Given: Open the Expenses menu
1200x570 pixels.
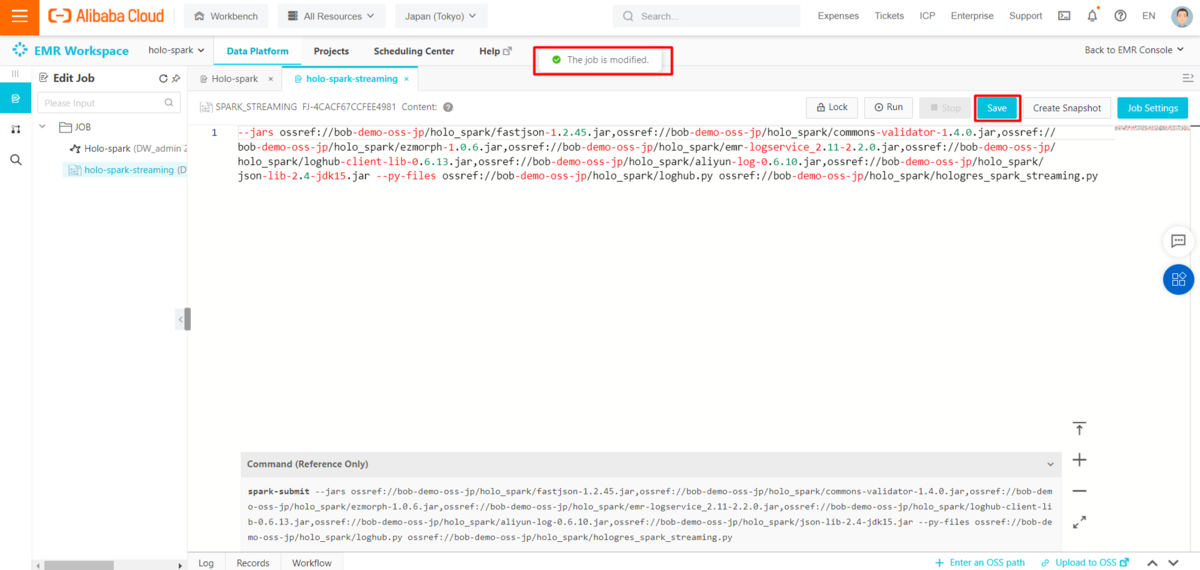Looking at the screenshot, I should 838,16.
